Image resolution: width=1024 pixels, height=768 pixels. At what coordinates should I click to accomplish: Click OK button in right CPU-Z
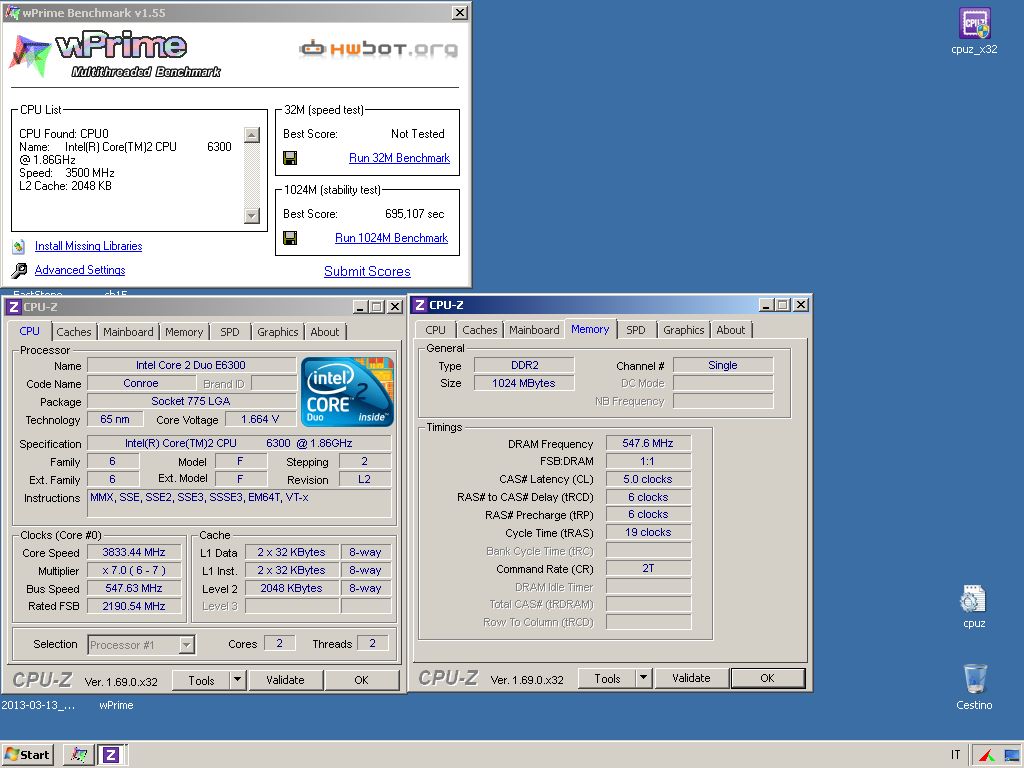click(768, 679)
